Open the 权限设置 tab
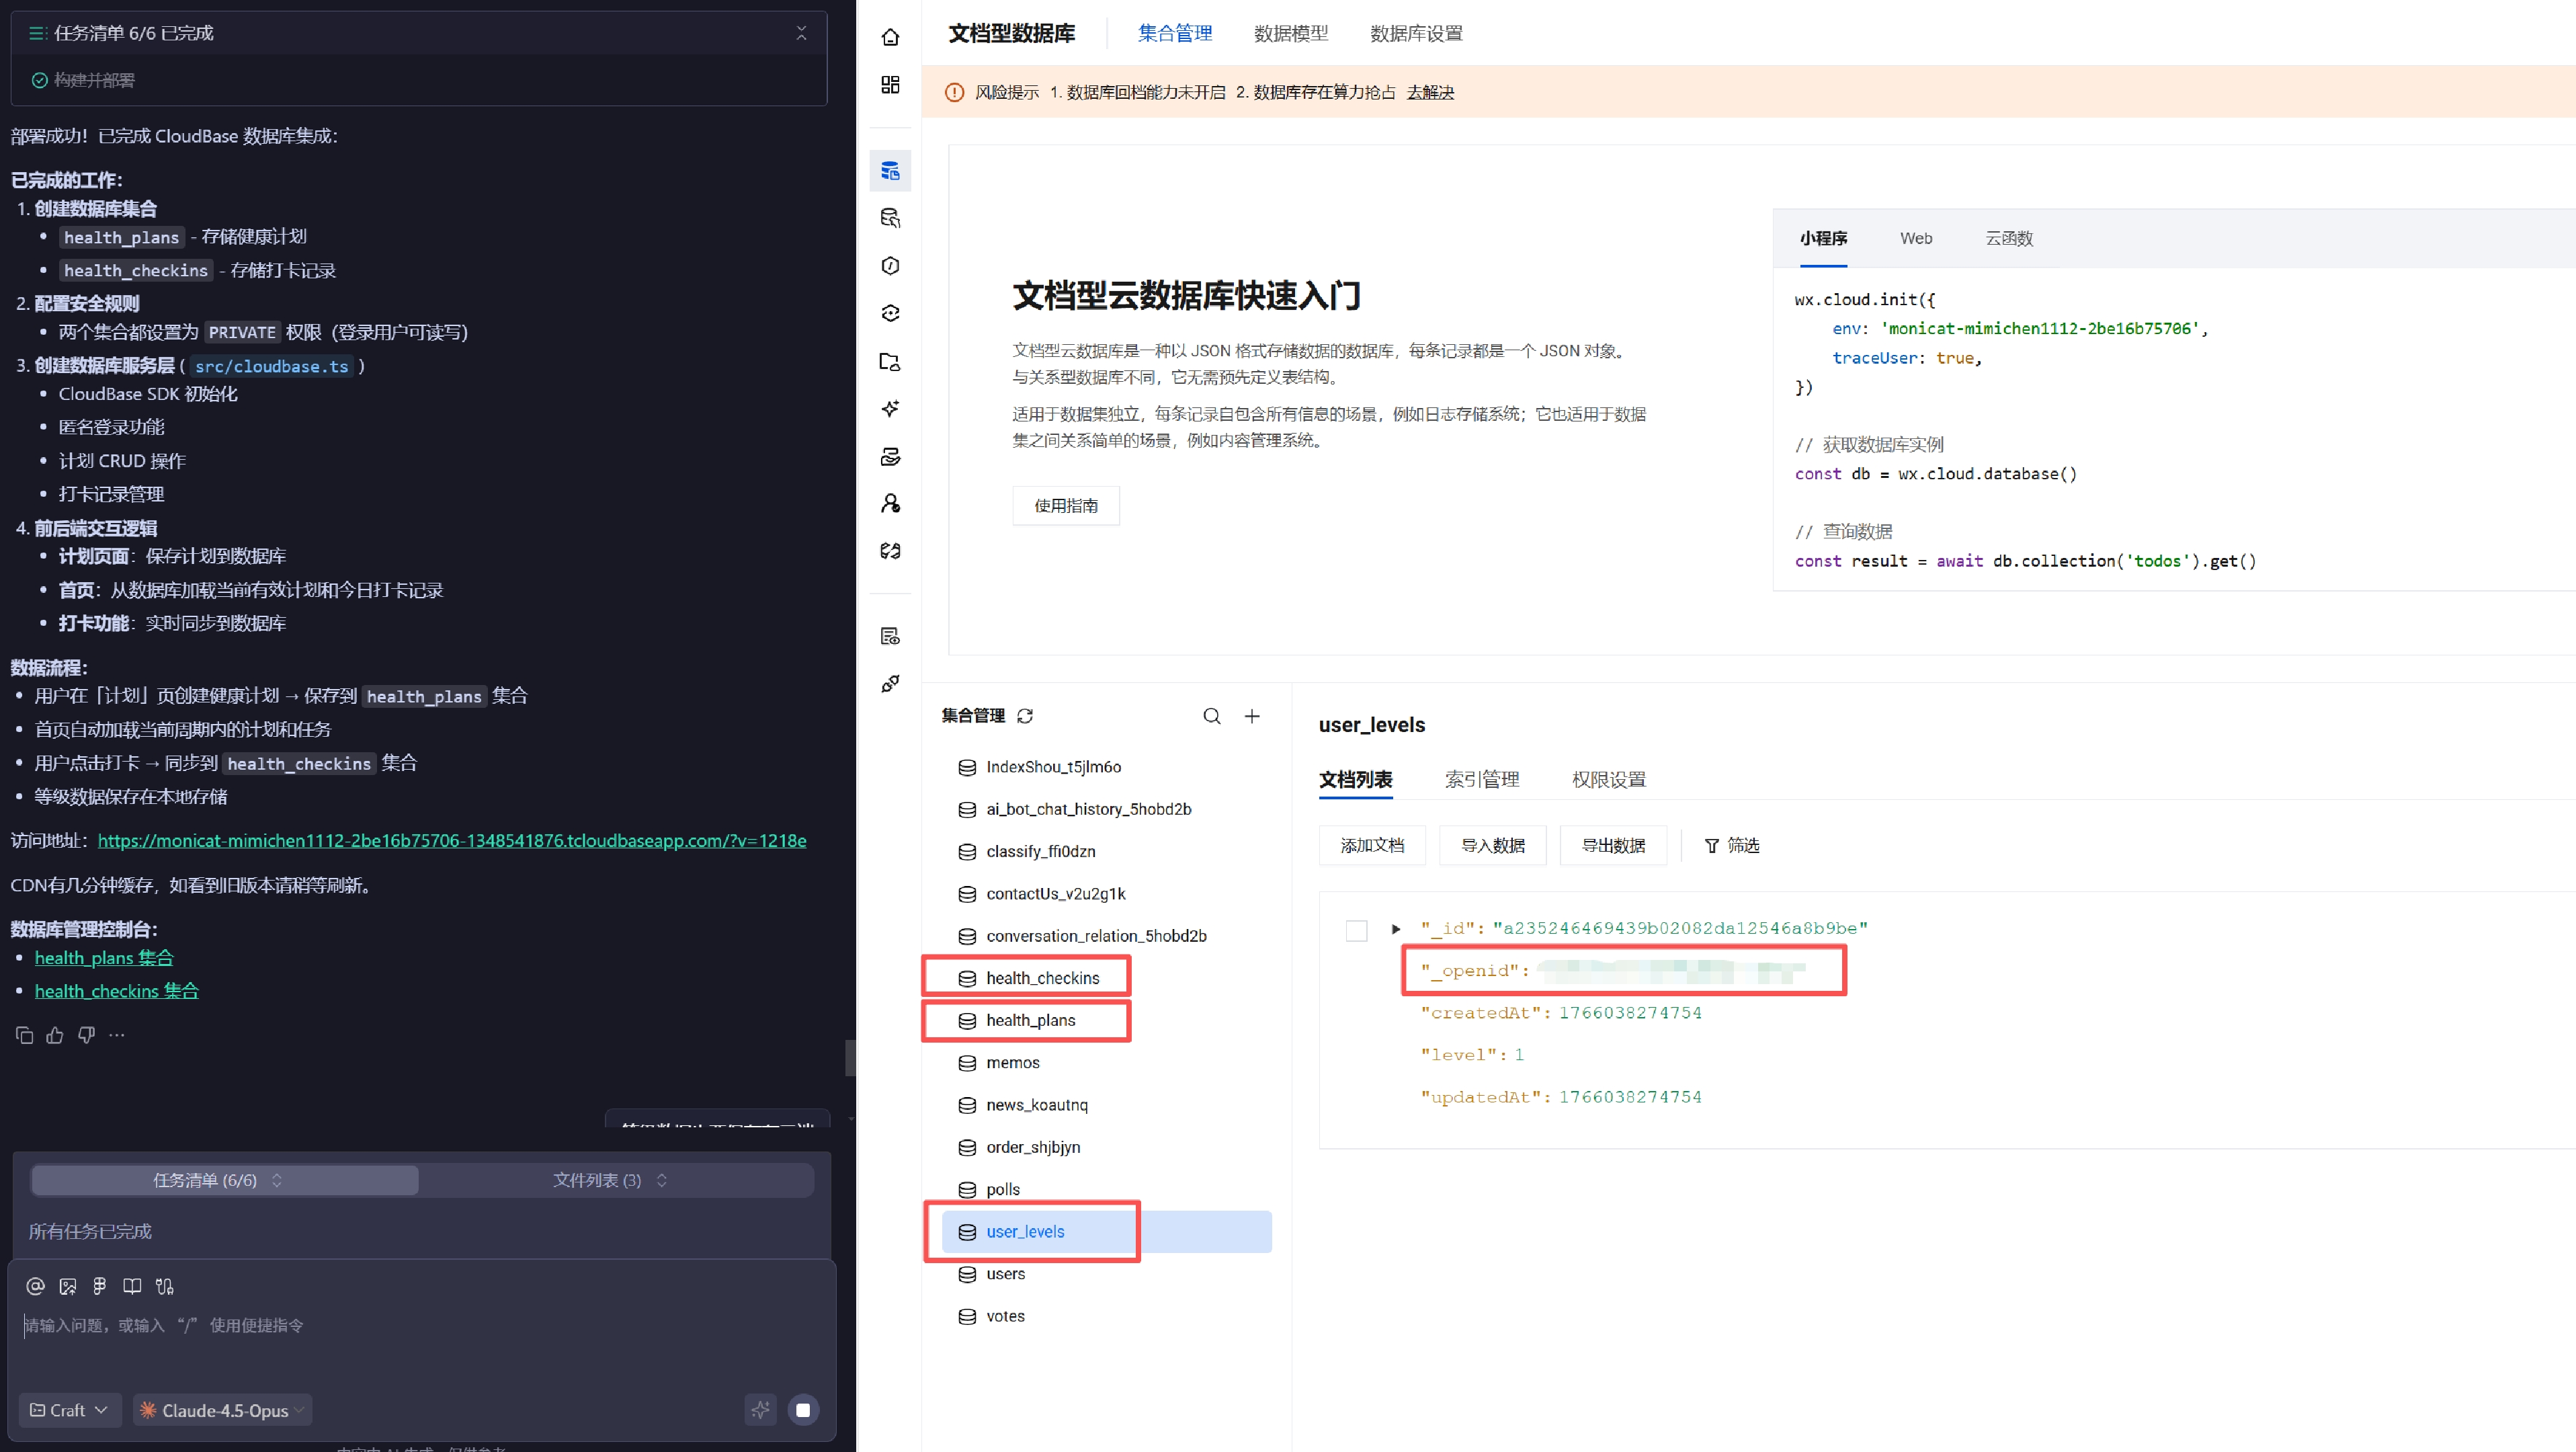This screenshot has width=2576, height=1452. click(1608, 779)
